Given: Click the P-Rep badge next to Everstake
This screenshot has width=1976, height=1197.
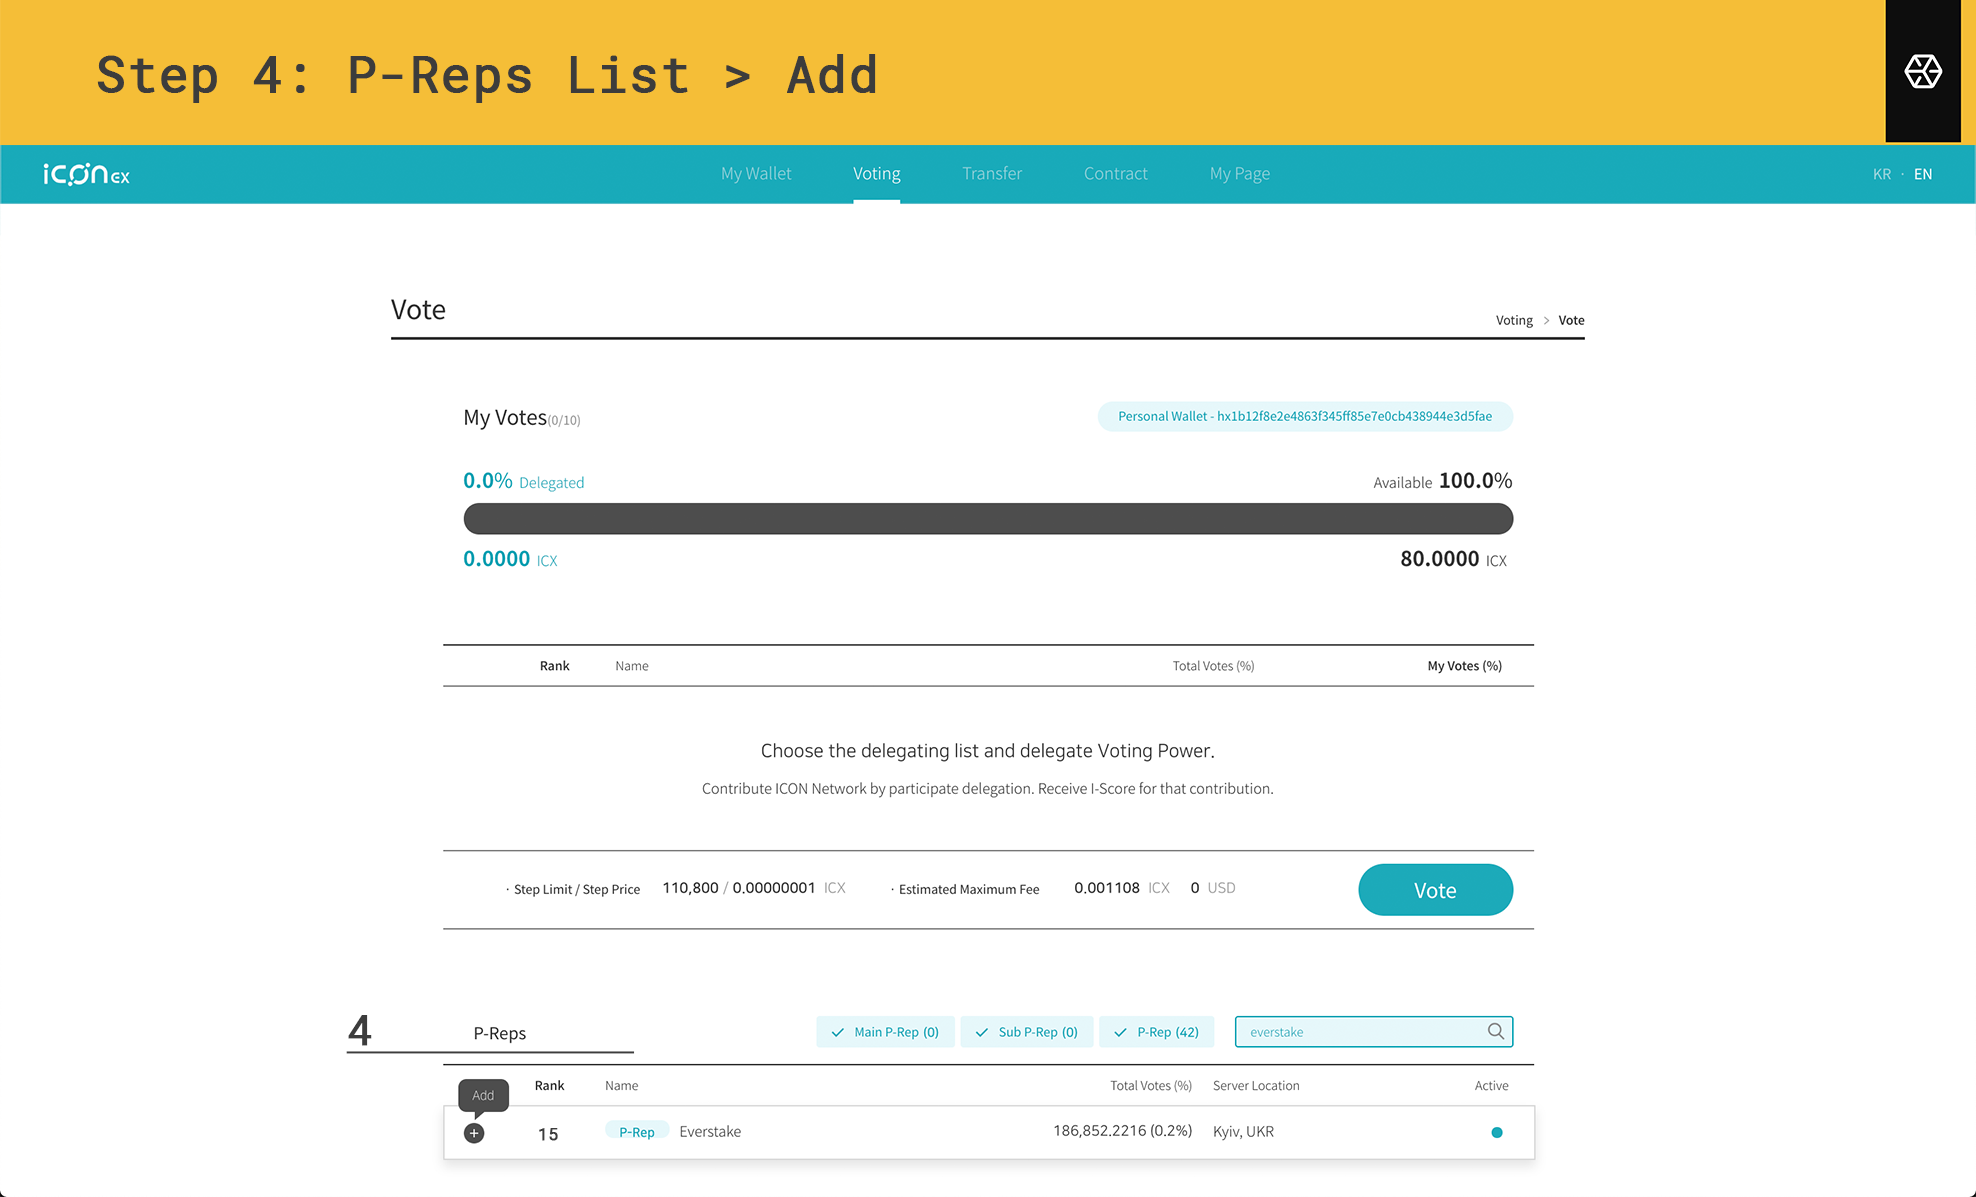Looking at the screenshot, I should (636, 1132).
